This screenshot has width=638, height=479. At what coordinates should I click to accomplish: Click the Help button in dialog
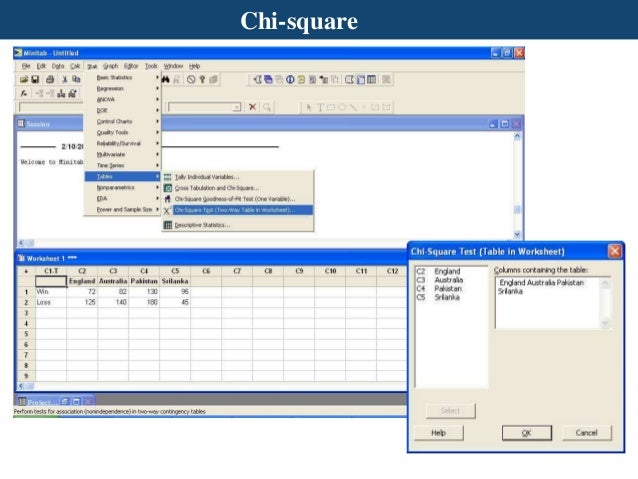tap(439, 433)
